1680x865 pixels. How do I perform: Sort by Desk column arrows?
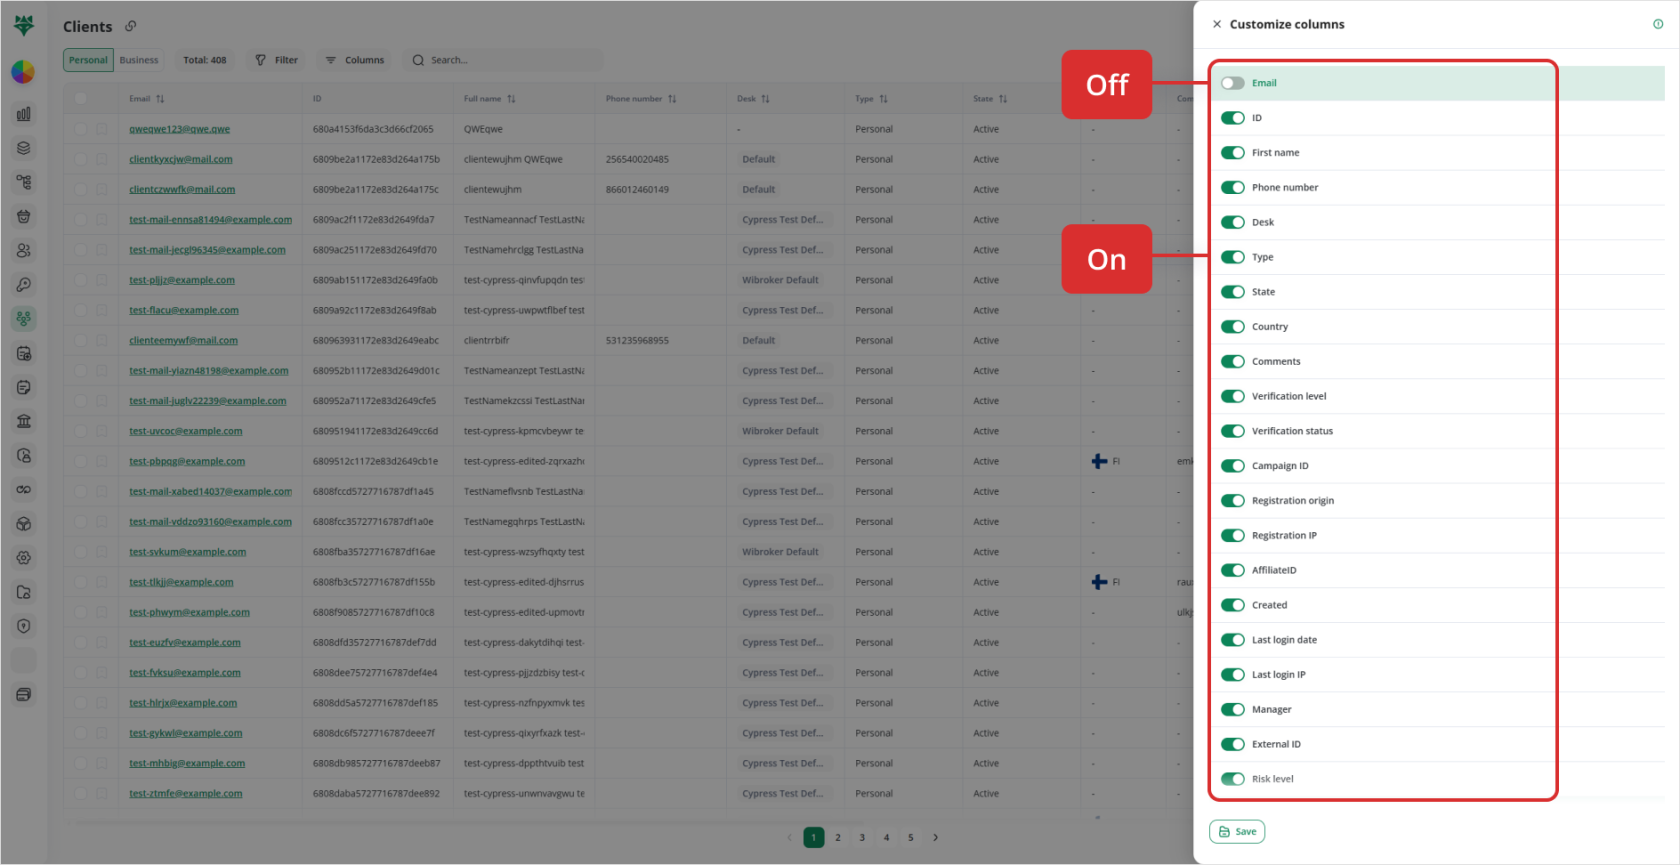[x=765, y=99]
